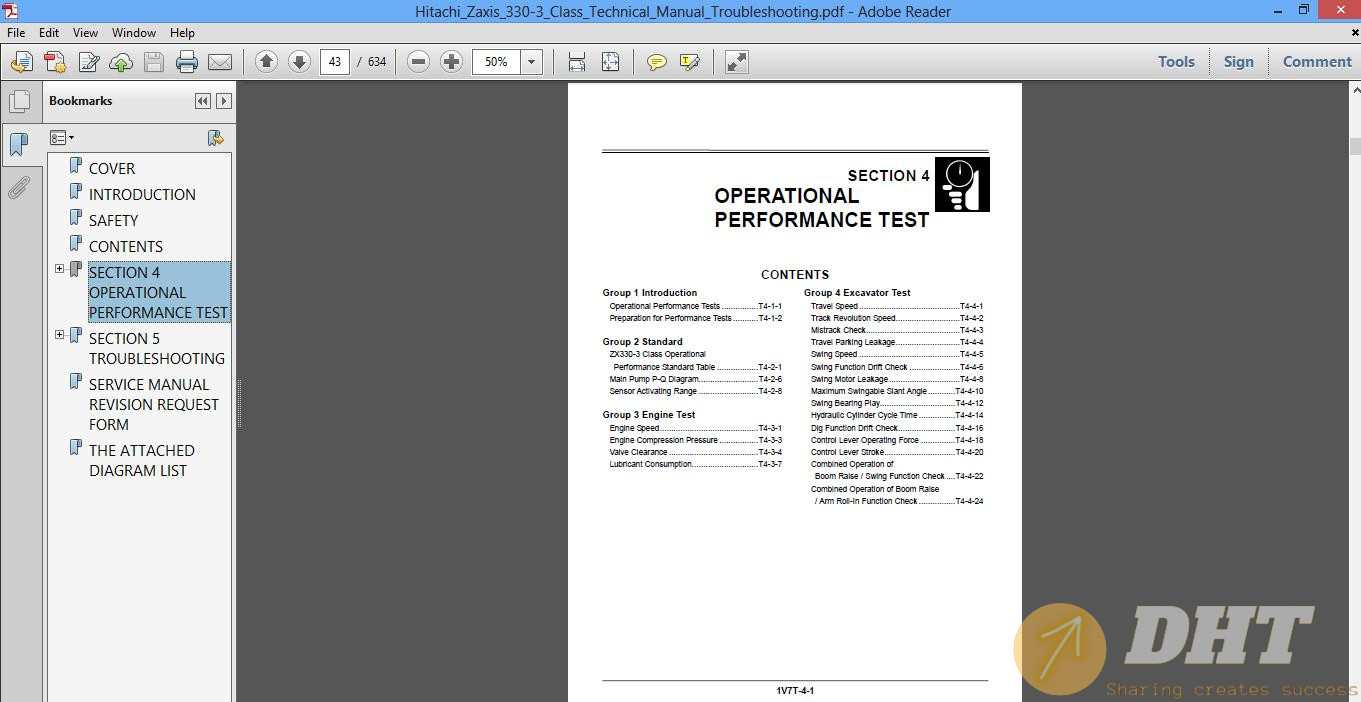This screenshot has width=1361, height=702.
Task: Click the 'Control Lever Stroke' entry
Action: point(897,453)
